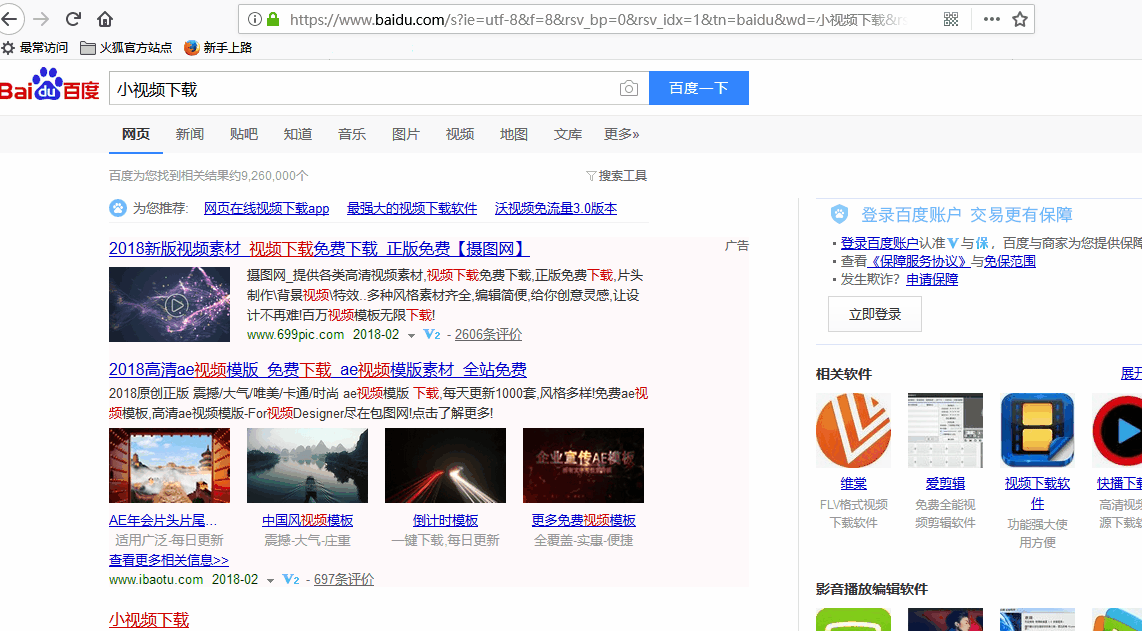Reload the page with refresh icon

click(x=74, y=19)
